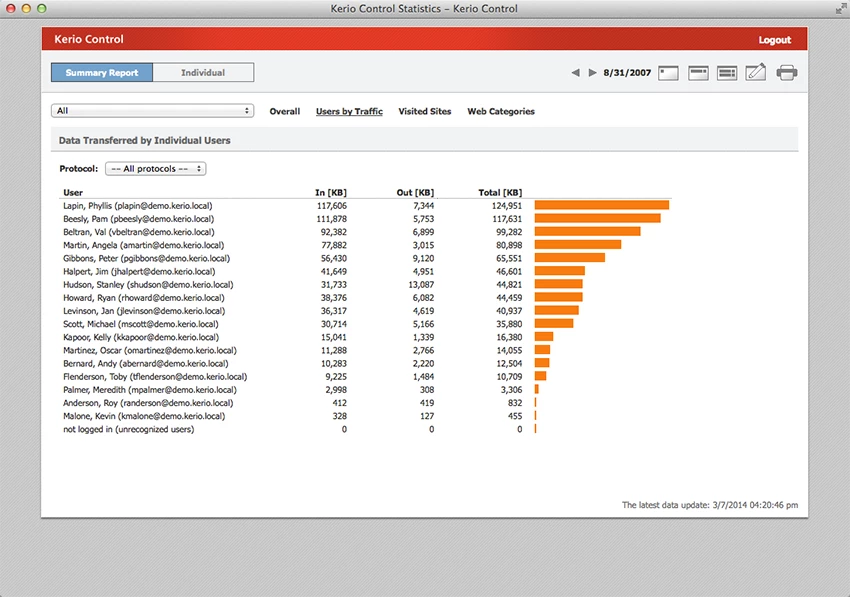Click the Logout link

[x=774, y=40]
